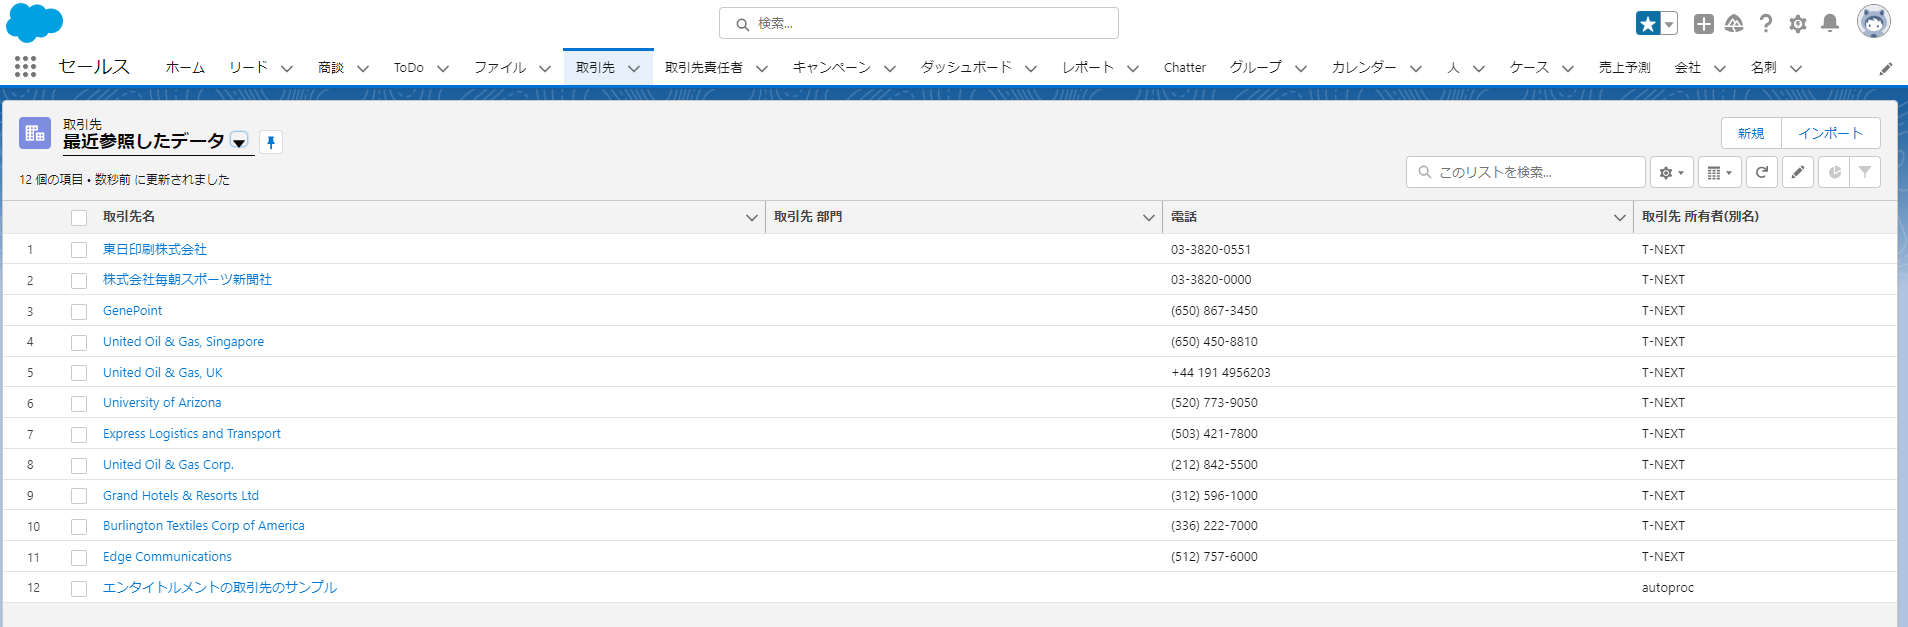The width and height of the screenshot is (1908, 627).
Task: Open display-as table selector
Action: tap(1720, 172)
